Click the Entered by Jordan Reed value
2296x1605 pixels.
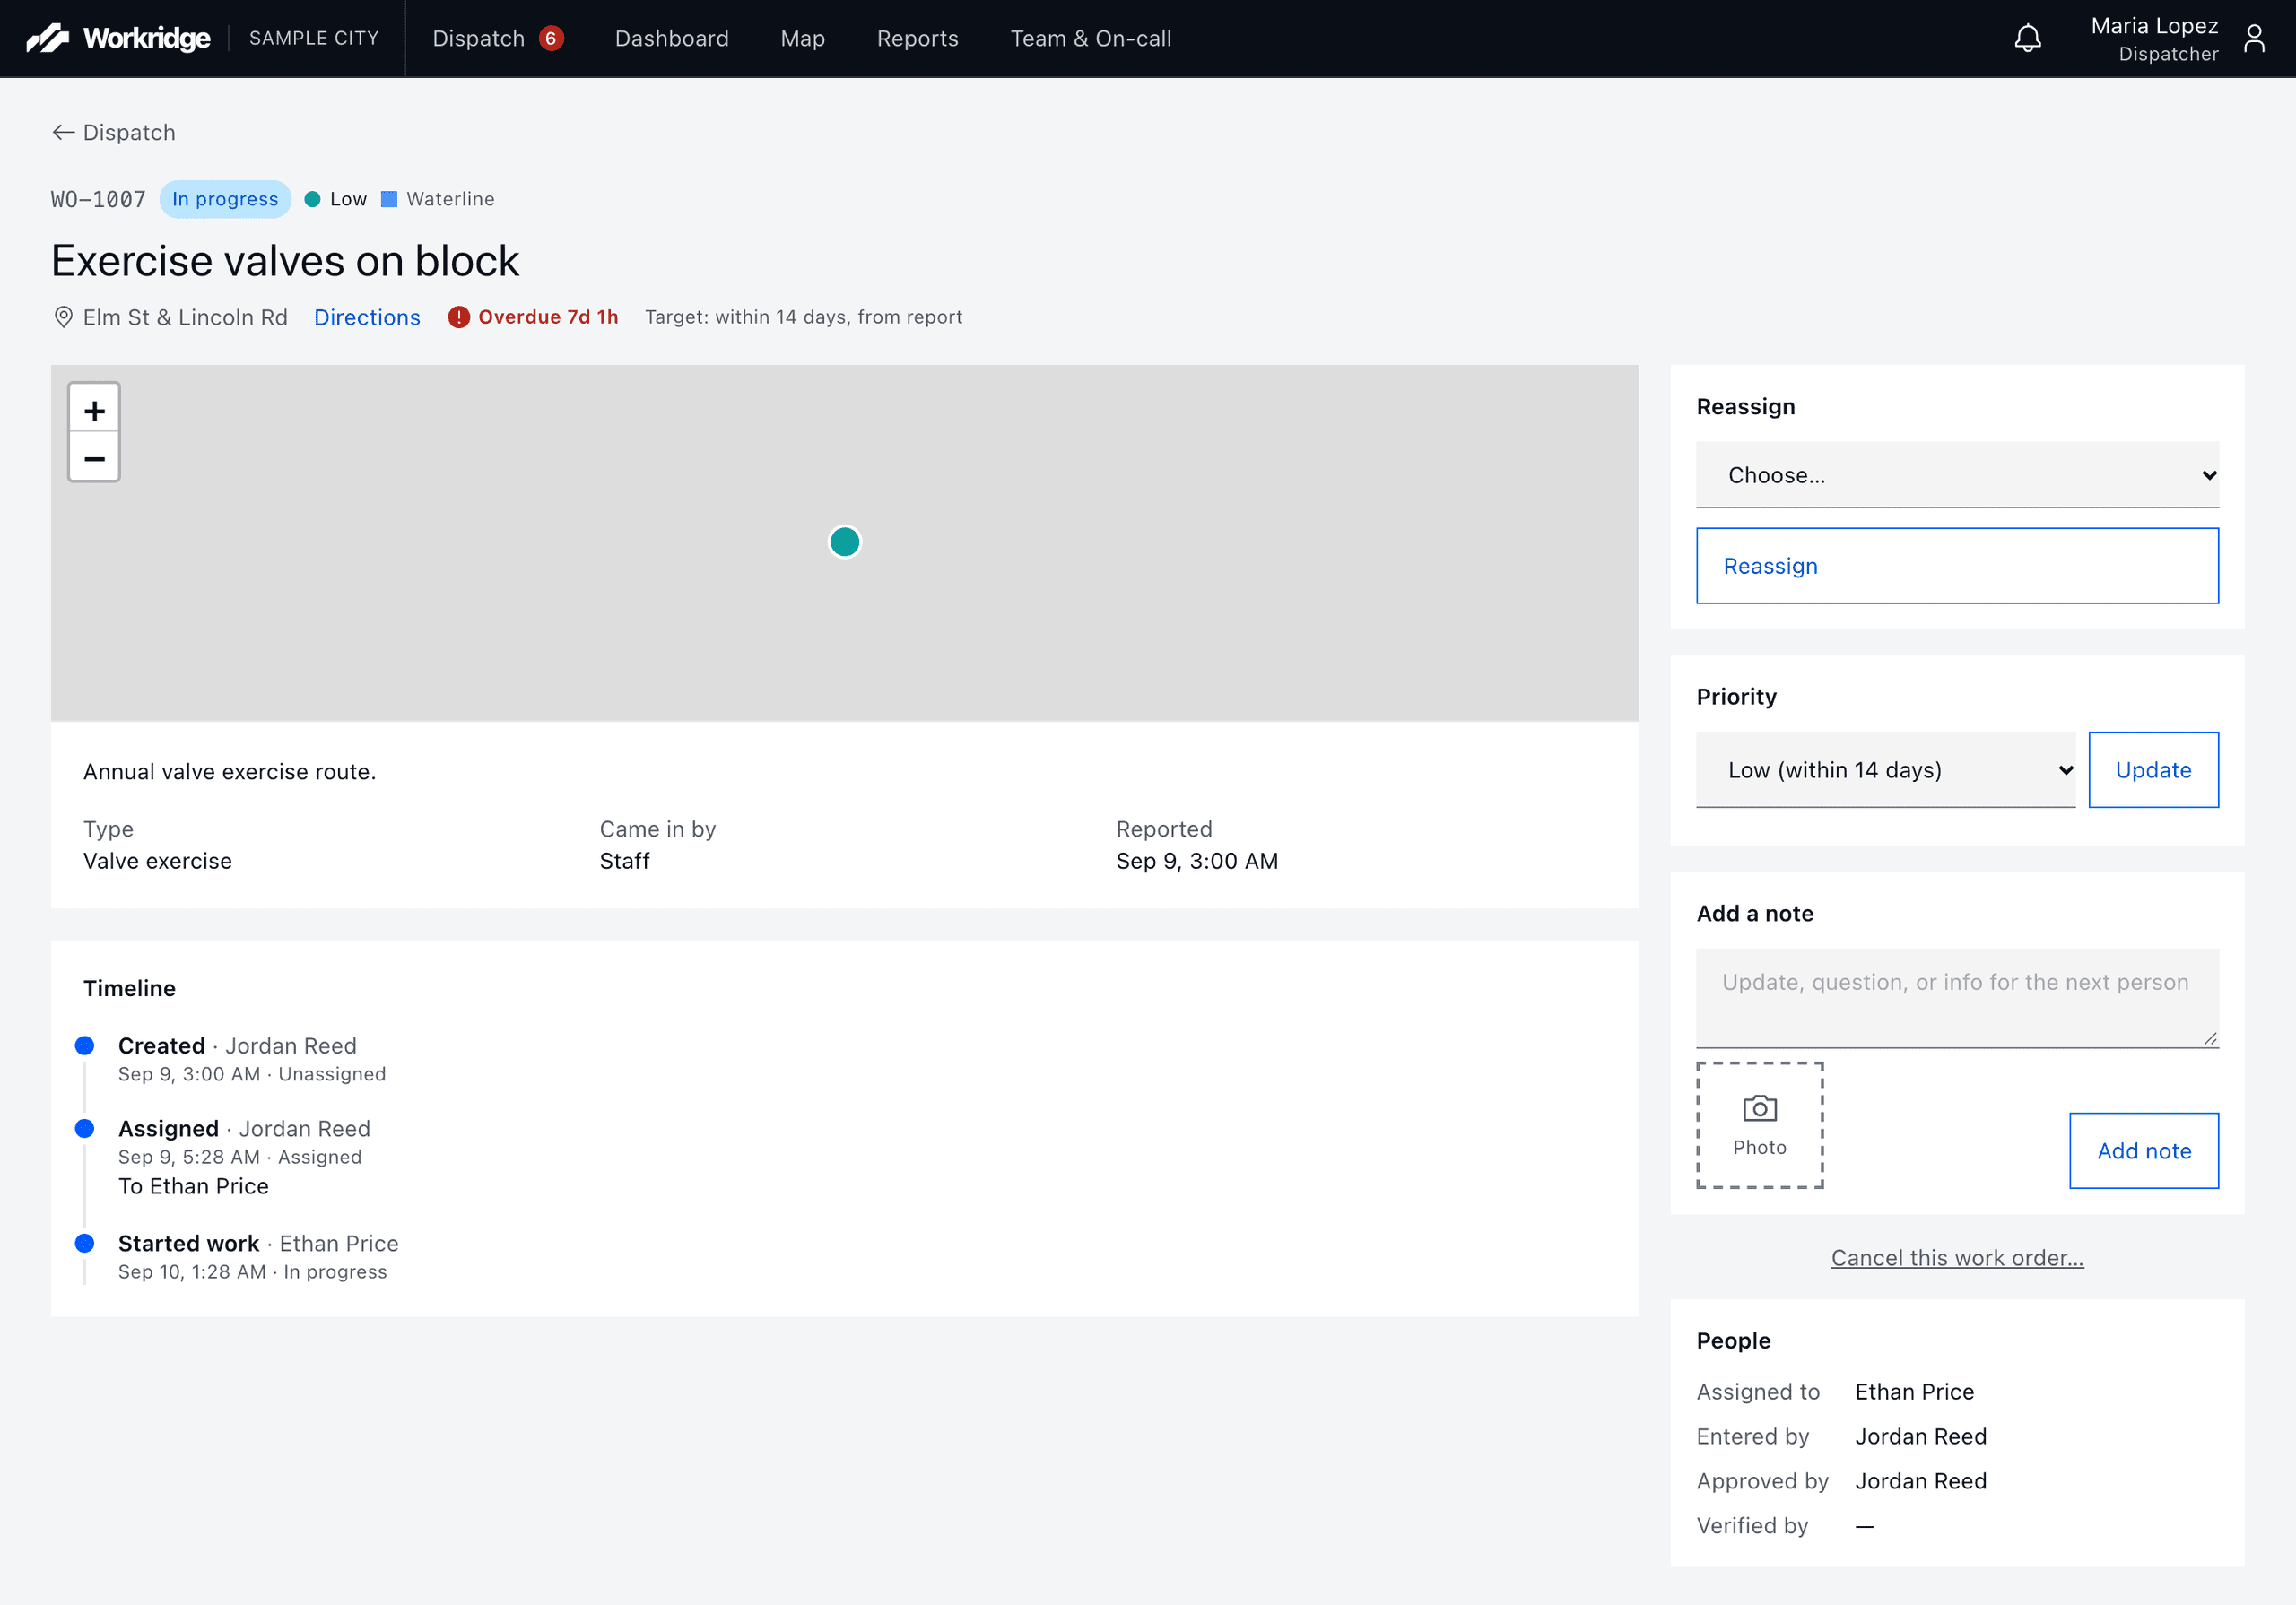click(x=1920, y=1437)
